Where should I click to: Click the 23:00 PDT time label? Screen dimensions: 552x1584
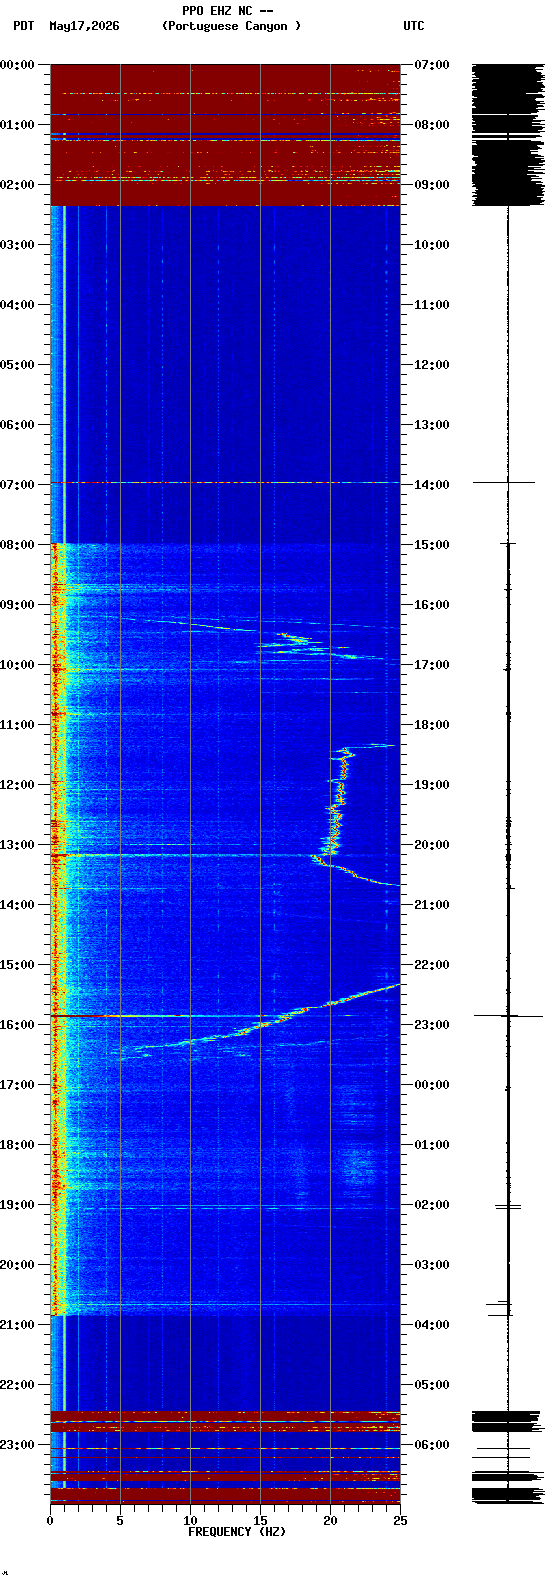tap(17, 1445)
